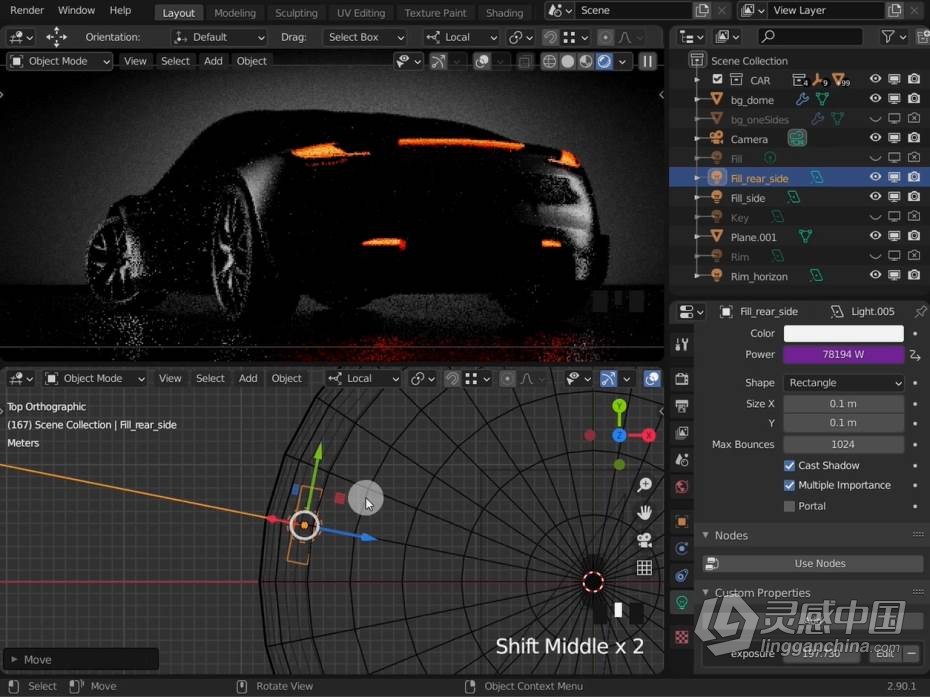Image resolution: width=930 pixels, height=697 pixels.
Task: Open Orientation Default dropdown
Action: pyautogui.click(x=218, y=37)
